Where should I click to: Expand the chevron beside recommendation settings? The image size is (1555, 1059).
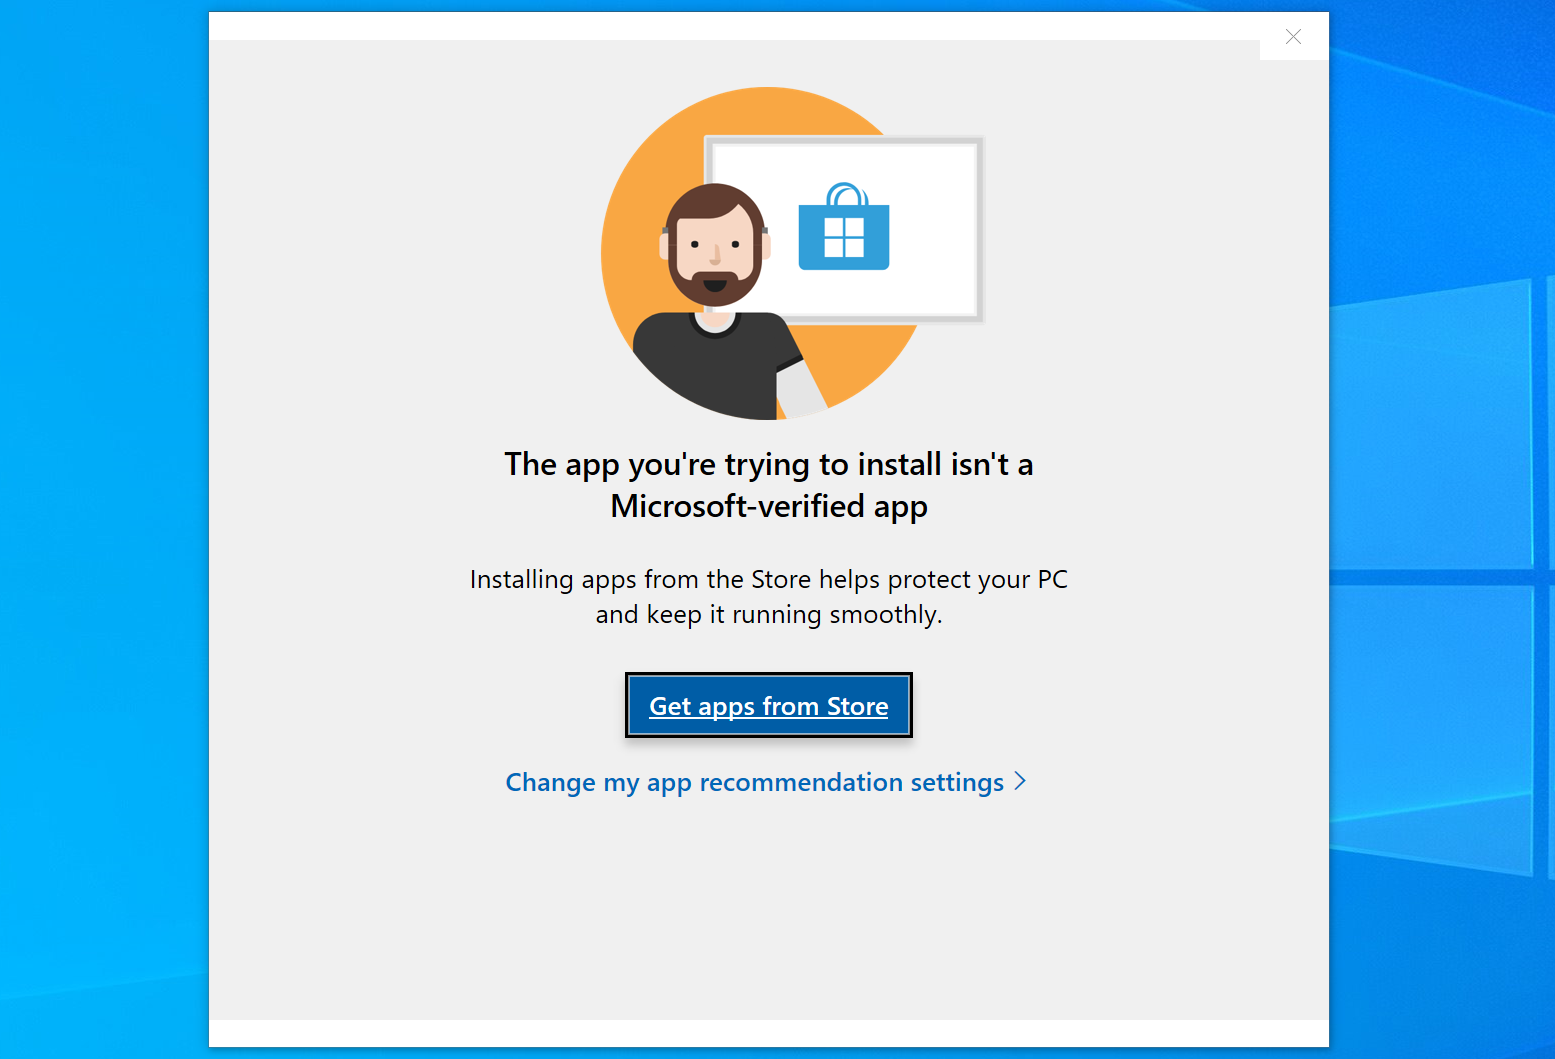(x=1020, y=781)
